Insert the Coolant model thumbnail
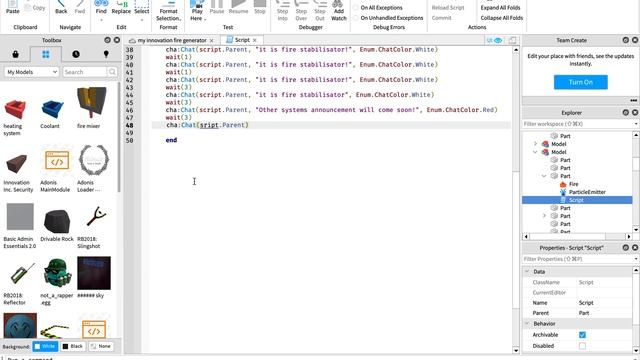Viewport: 640px width, 360px height. tap(53, 109)
